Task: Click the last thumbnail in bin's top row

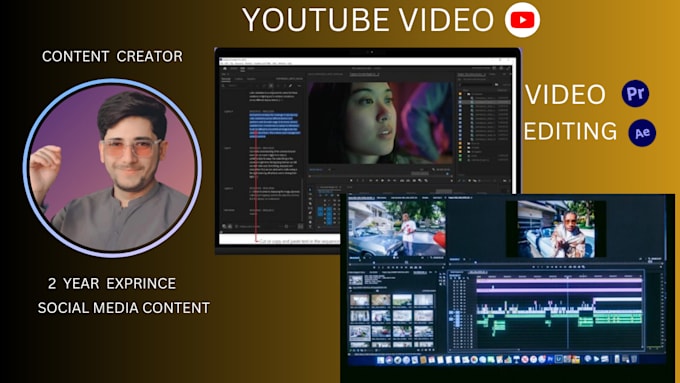Action: pyautogui.click(x=424, y=300)
